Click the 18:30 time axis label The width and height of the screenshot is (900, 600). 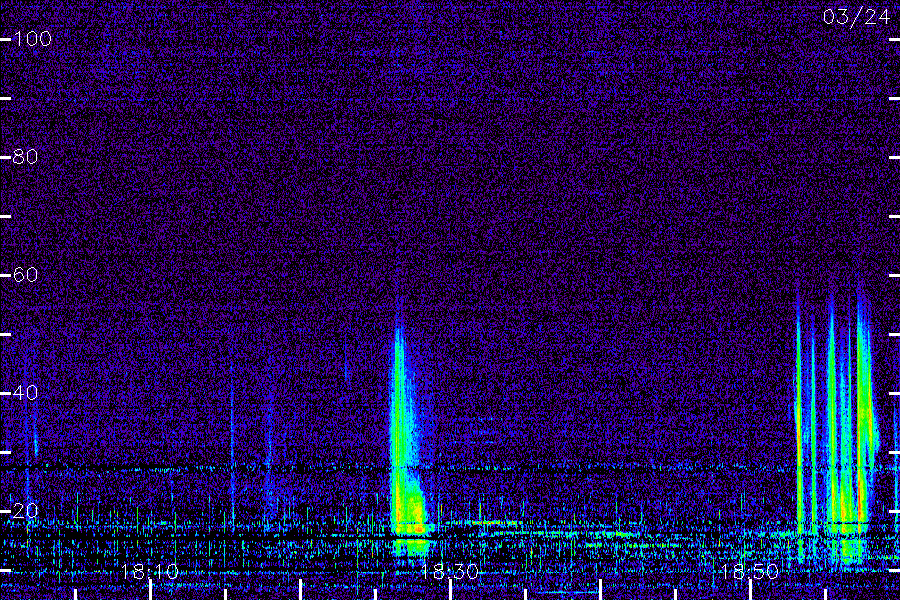click(x=449, y=571)
